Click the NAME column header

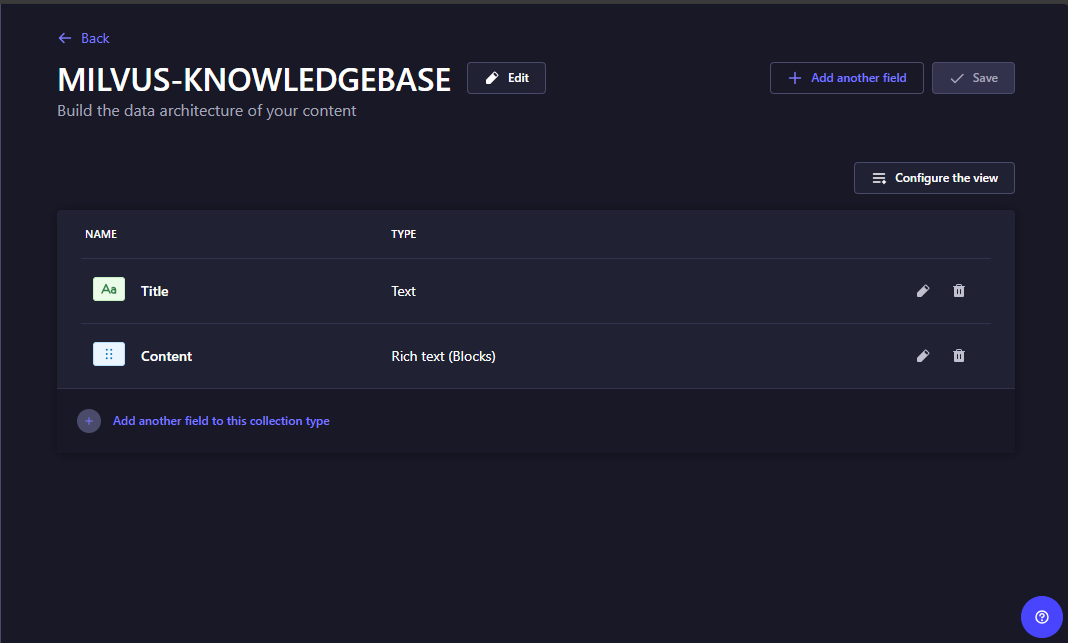click(101, 234)
